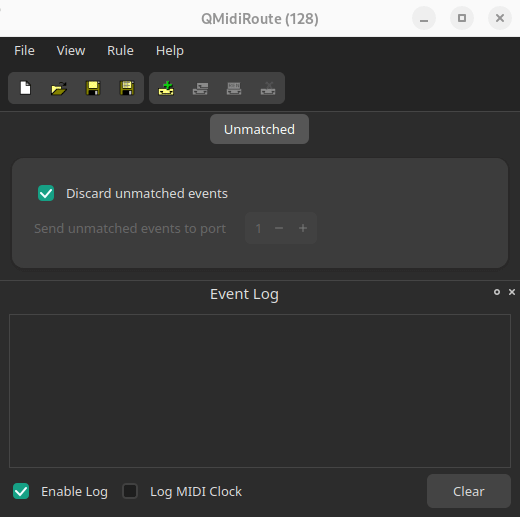Open a file with the folder icon
This screenshot has width=520, height=517.
pos(59,88)
